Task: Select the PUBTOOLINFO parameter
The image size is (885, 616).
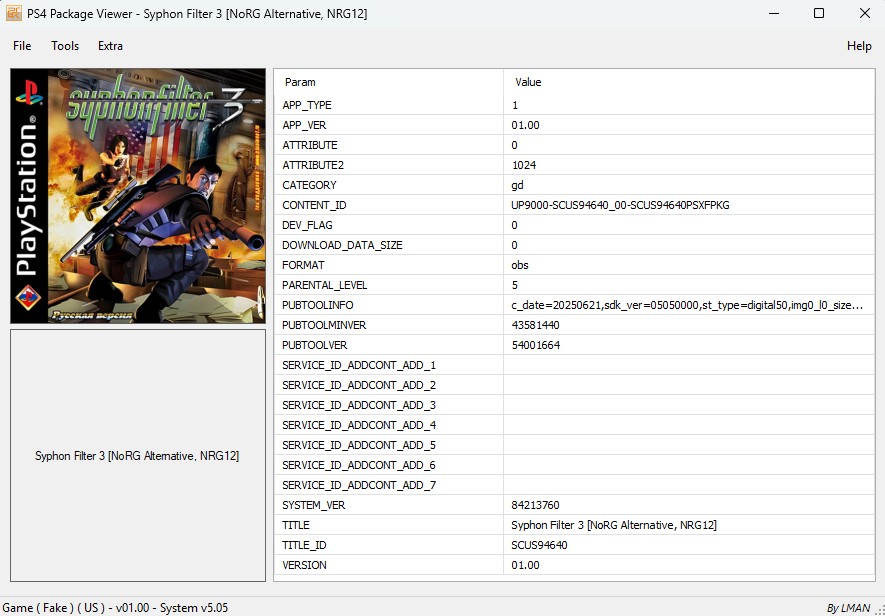Action: (x=318, y=305)
